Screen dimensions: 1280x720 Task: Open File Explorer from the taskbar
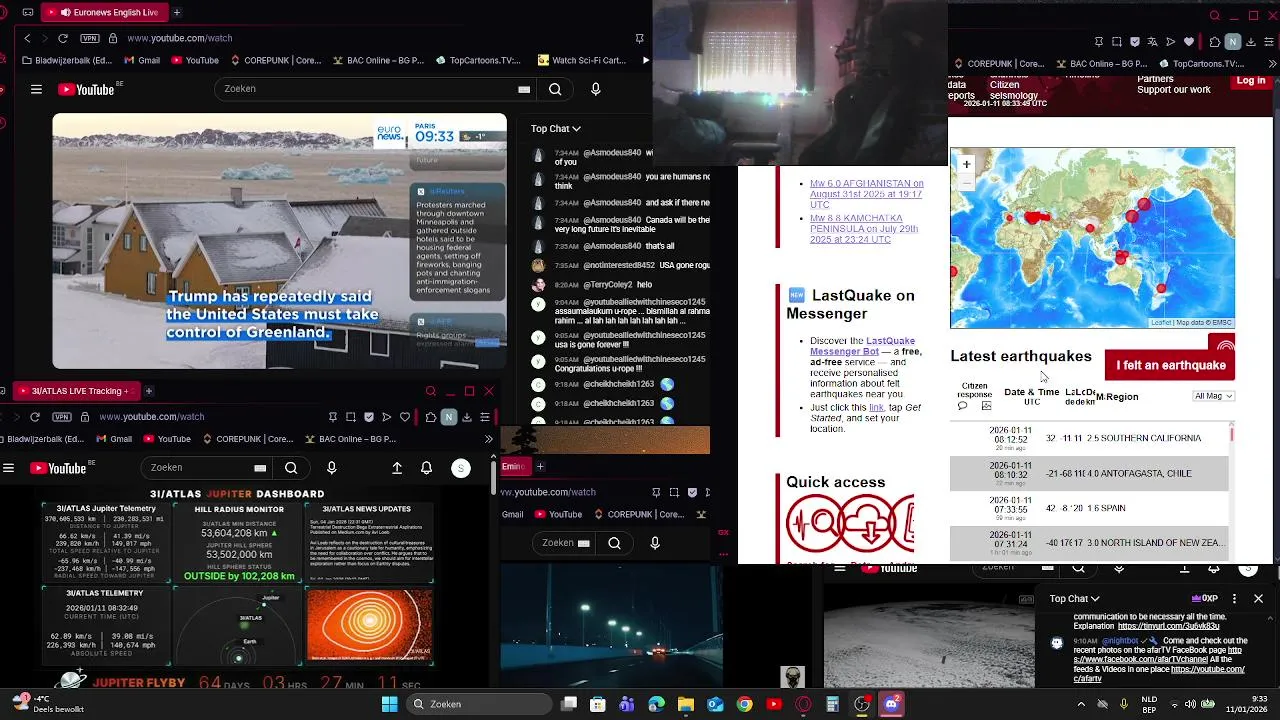coord(685,704)
